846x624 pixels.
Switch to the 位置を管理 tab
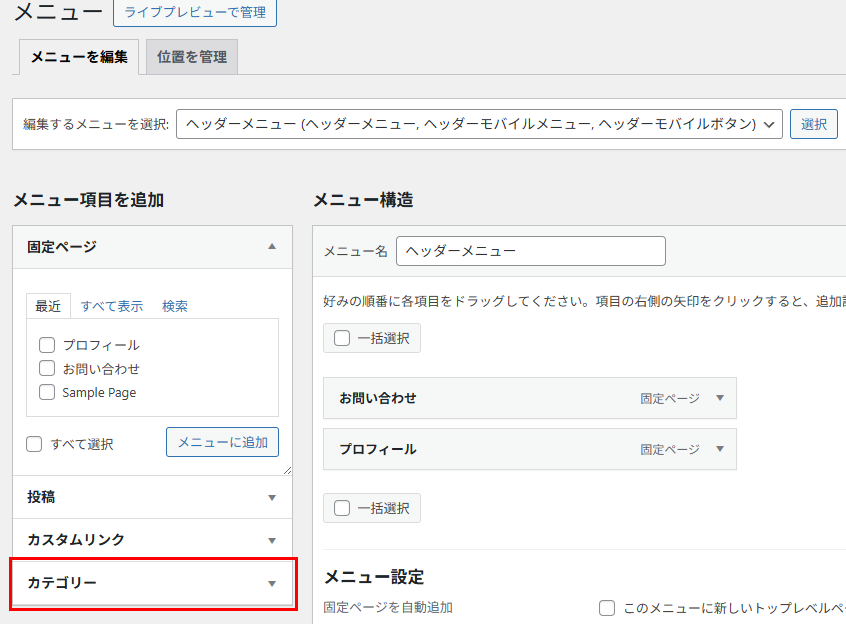[191, 57]
